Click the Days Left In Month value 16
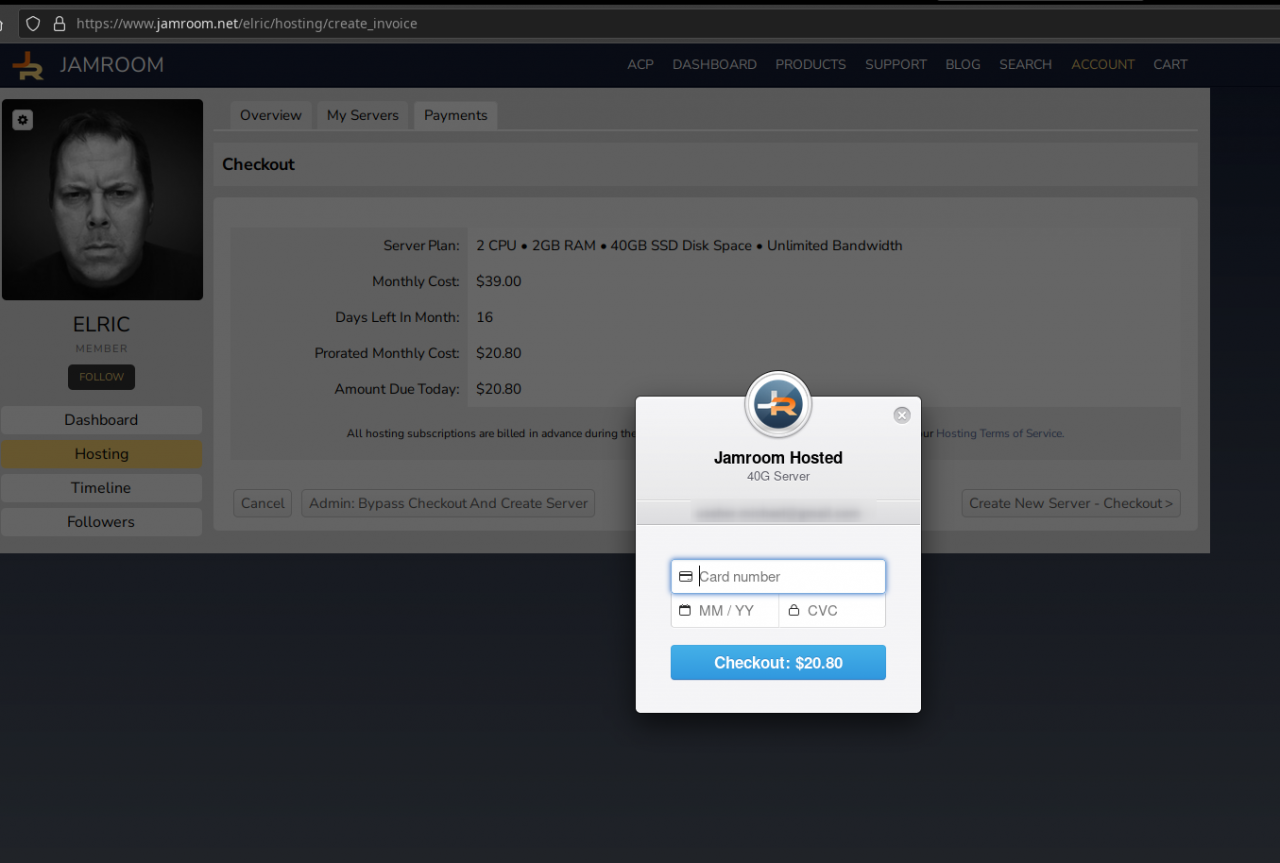The width and height of the screenshot is (1280, 863). coord(485,318)
